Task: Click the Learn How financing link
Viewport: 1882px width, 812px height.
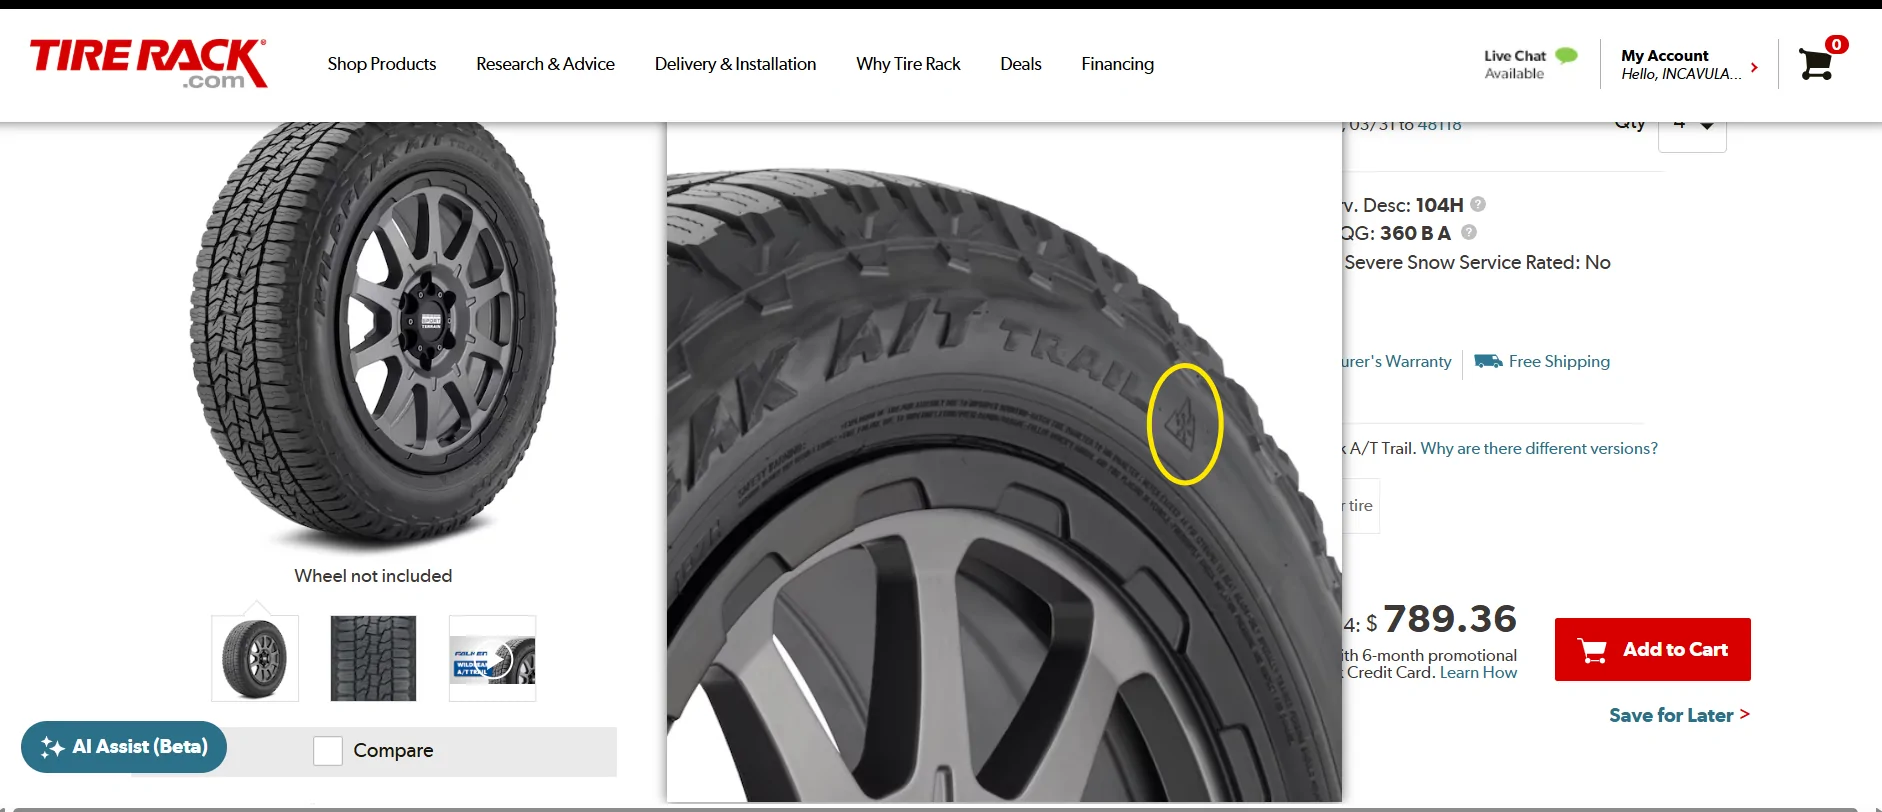Action: (x=1478, y=673)
